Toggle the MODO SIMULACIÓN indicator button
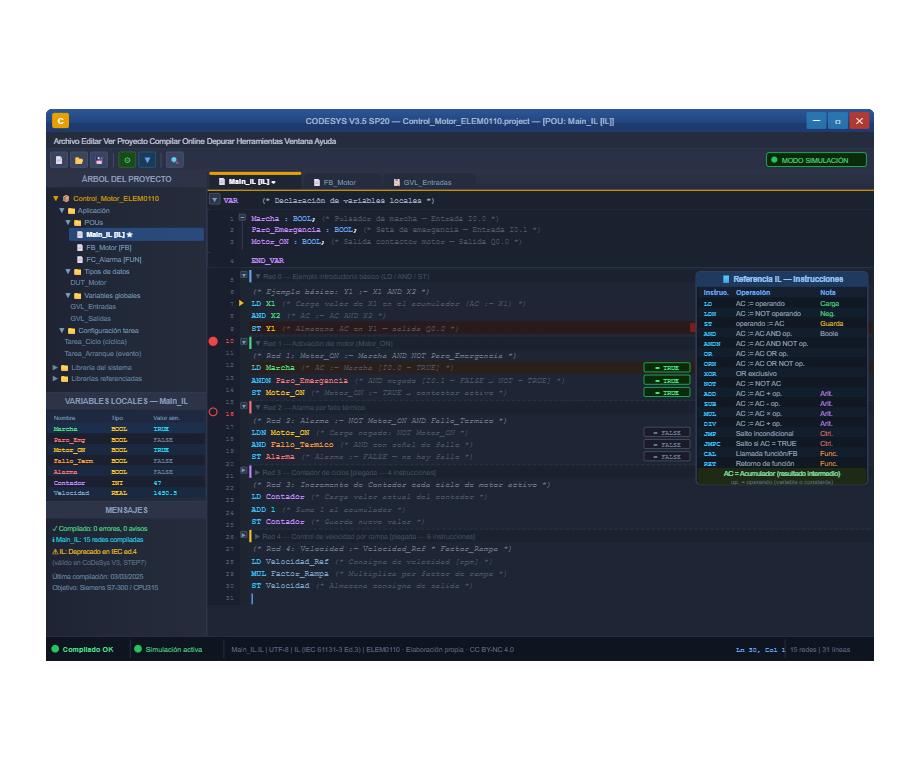920x770 pixels. tap(816, 160)
